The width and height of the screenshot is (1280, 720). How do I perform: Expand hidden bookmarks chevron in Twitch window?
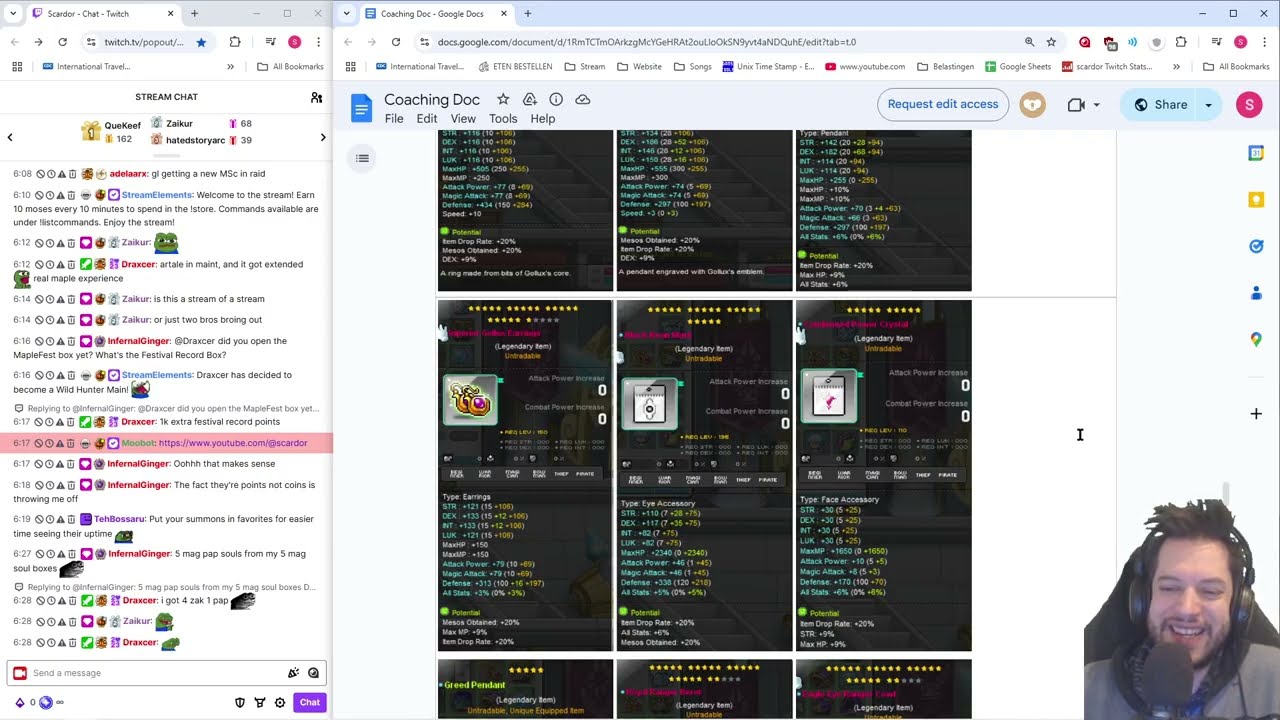pos(230,67)
